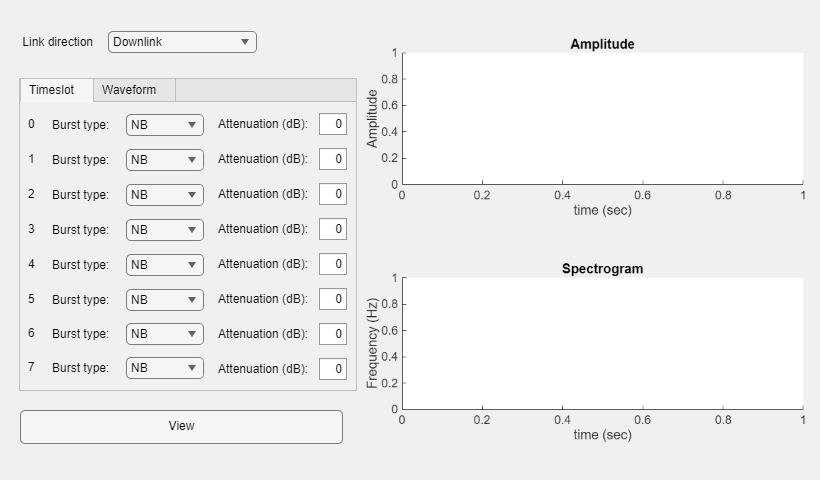
Task: Choose Burst type dropdown for timeslot 3
Action: 165,229
